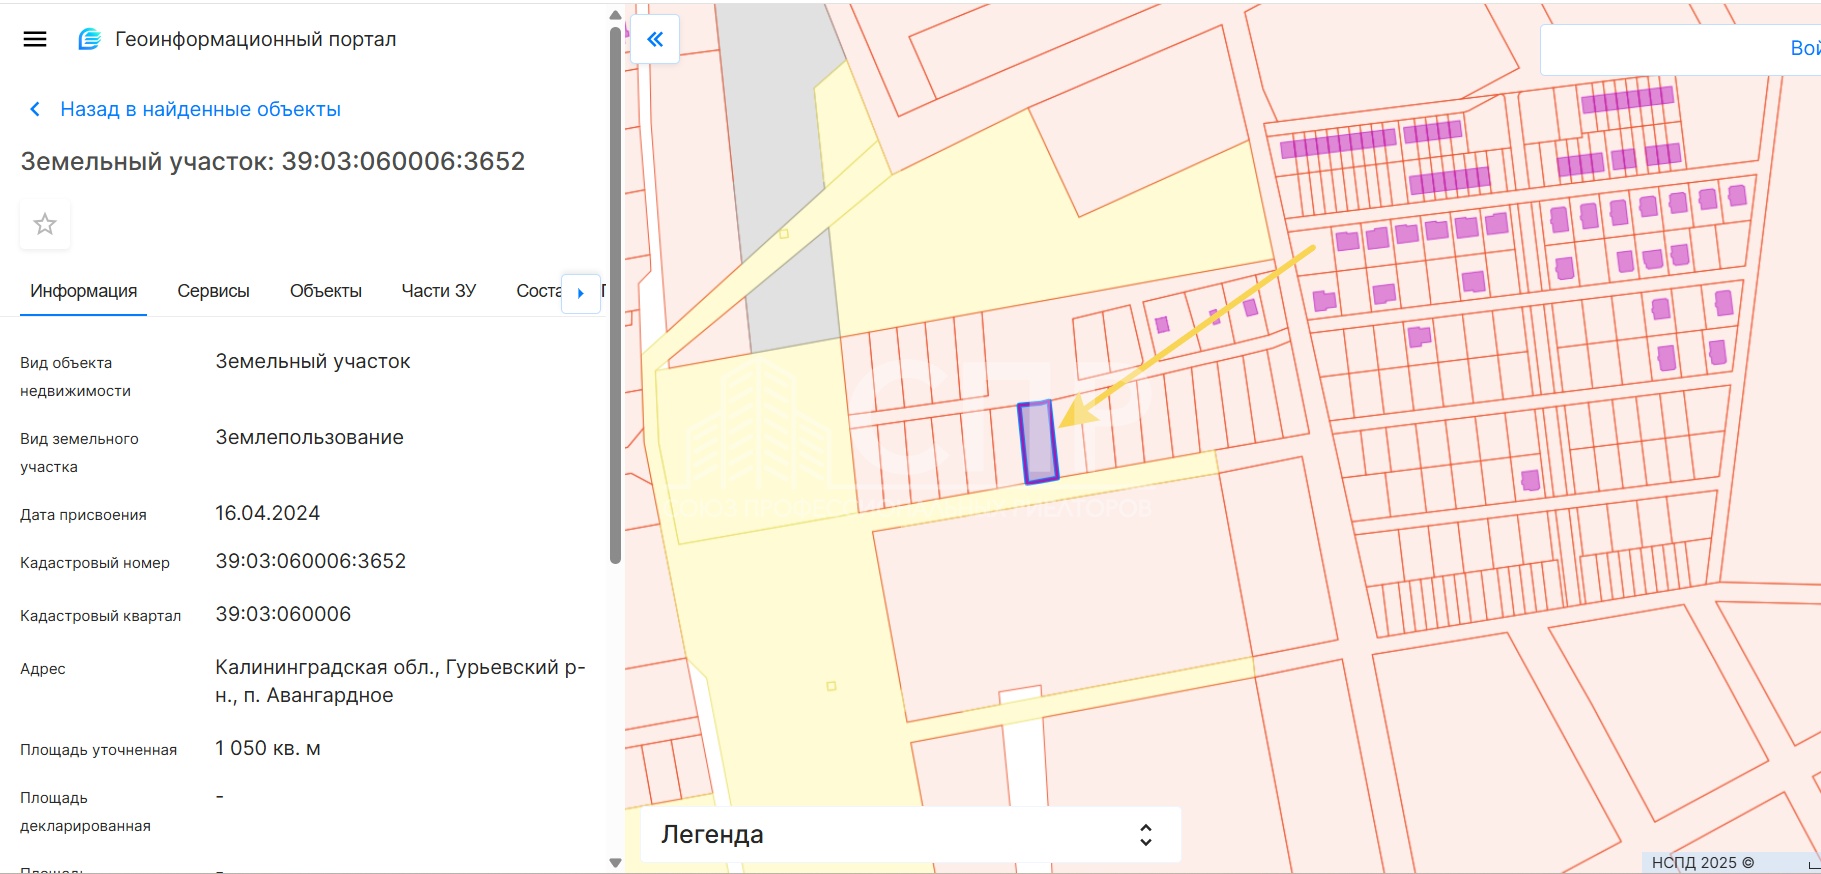
Task: Click the Площадь декларированная label
Action: tap(85, 812)
